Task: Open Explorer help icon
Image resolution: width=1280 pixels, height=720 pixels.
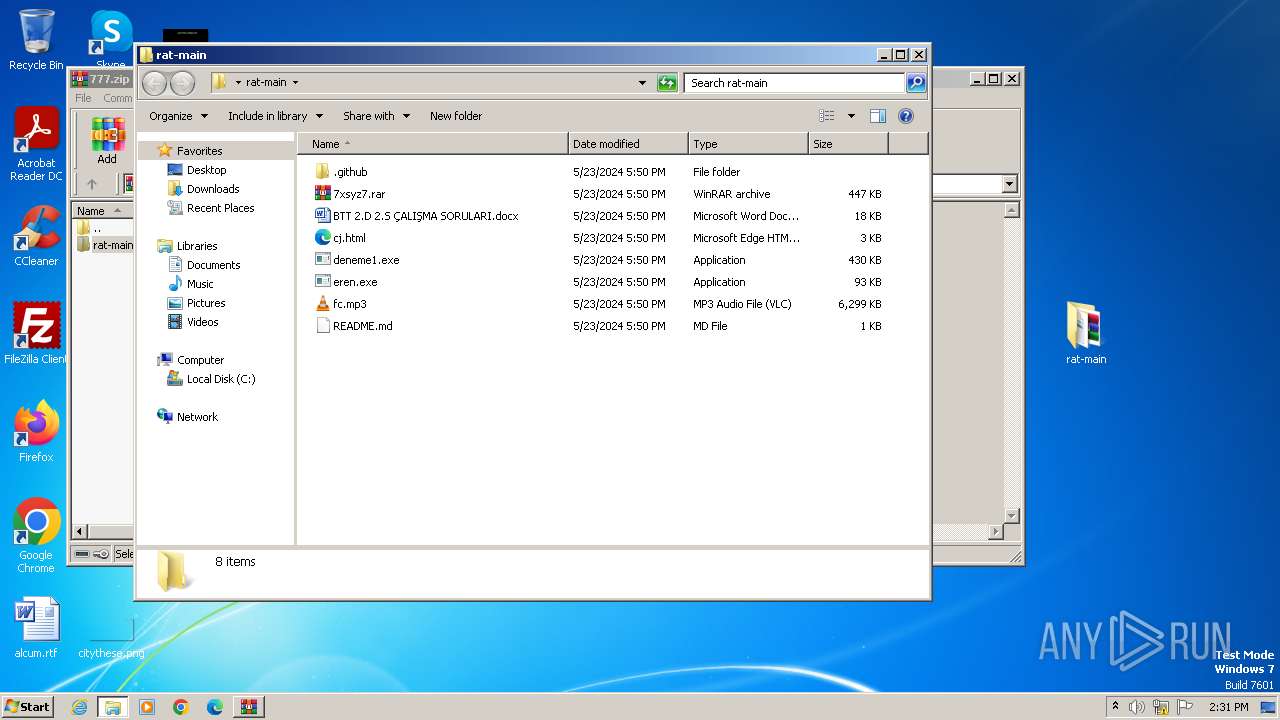Action: click(x=906, y=116)
